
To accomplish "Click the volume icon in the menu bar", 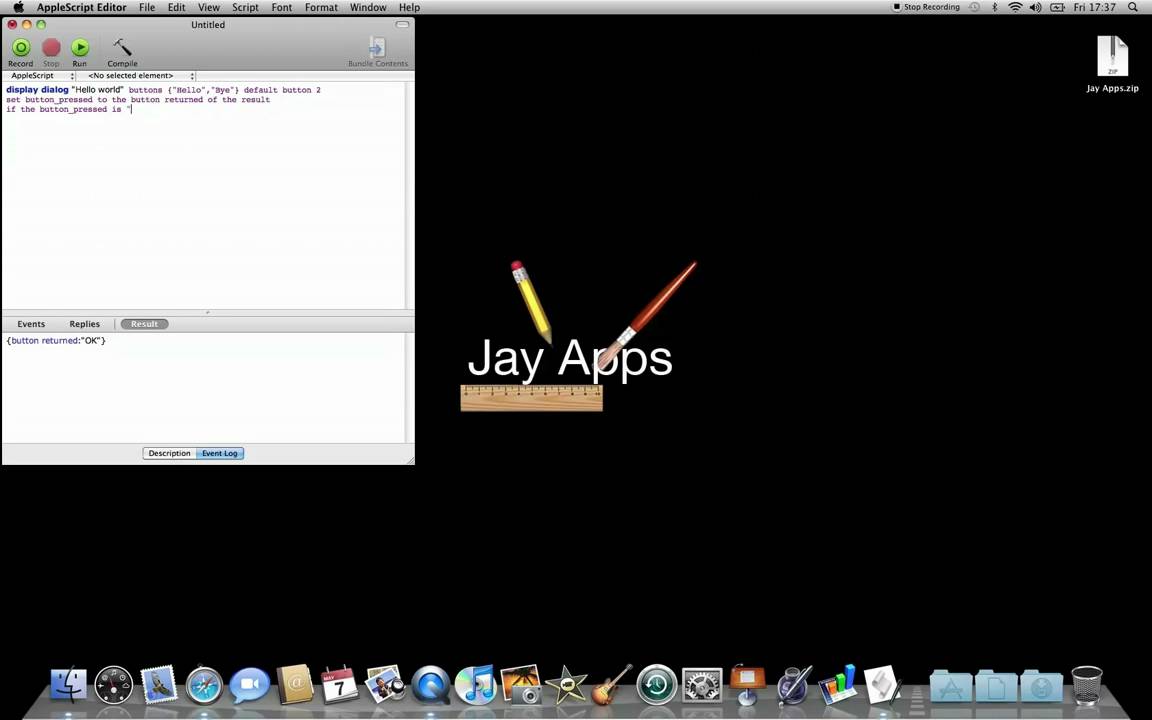I will [x=1035, y=7].
